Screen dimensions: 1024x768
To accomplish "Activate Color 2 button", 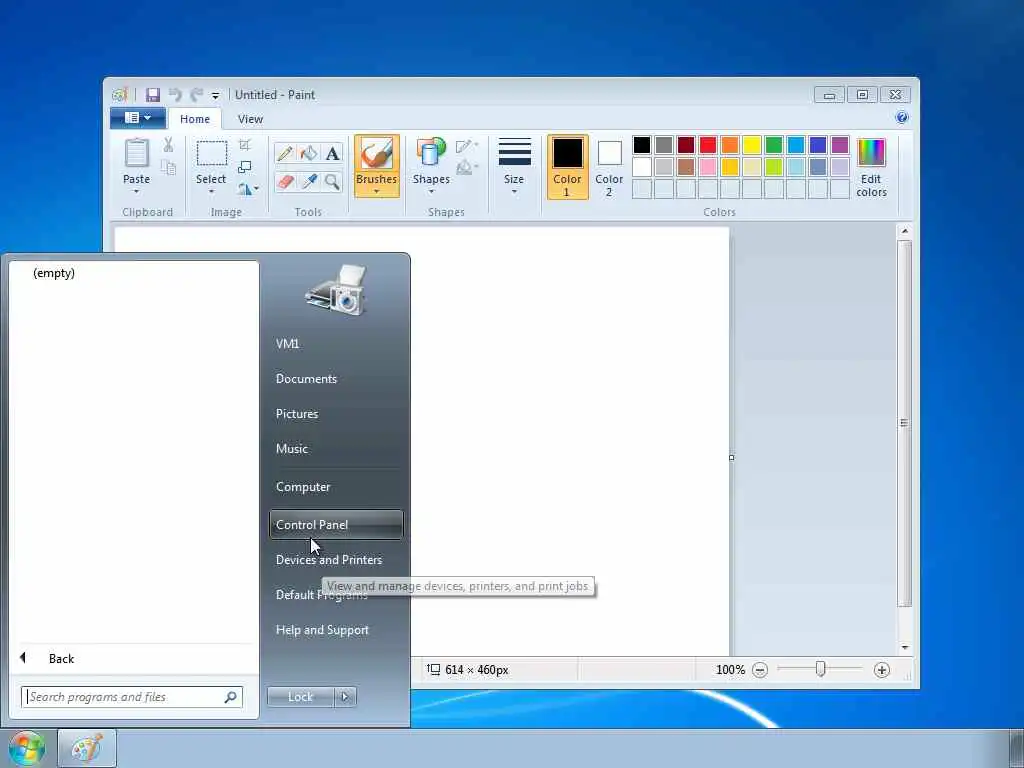I will pyautogui.click(x=609, y=167).
